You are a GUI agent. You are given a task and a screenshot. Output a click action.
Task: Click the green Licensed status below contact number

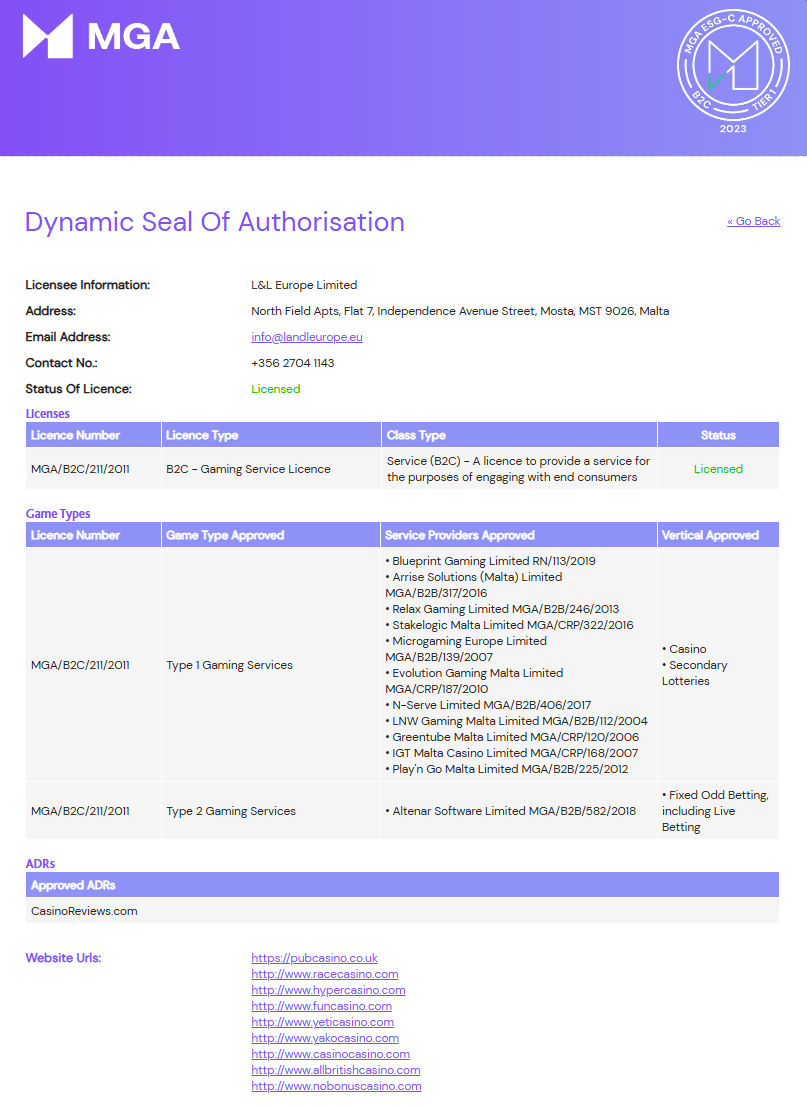click(x=275, y=389)
